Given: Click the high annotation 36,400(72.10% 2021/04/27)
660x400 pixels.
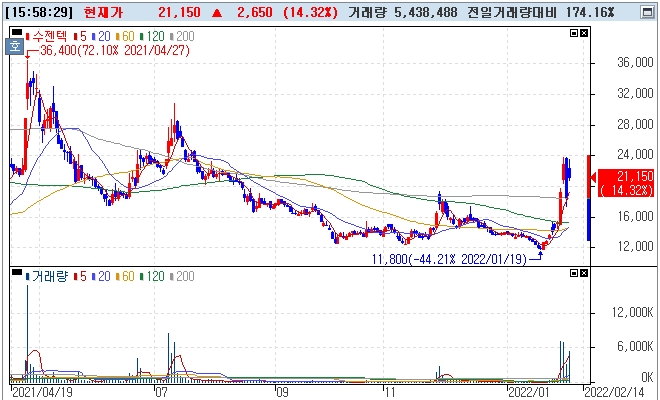Looking at the screenshot, I should pos(115,51).
